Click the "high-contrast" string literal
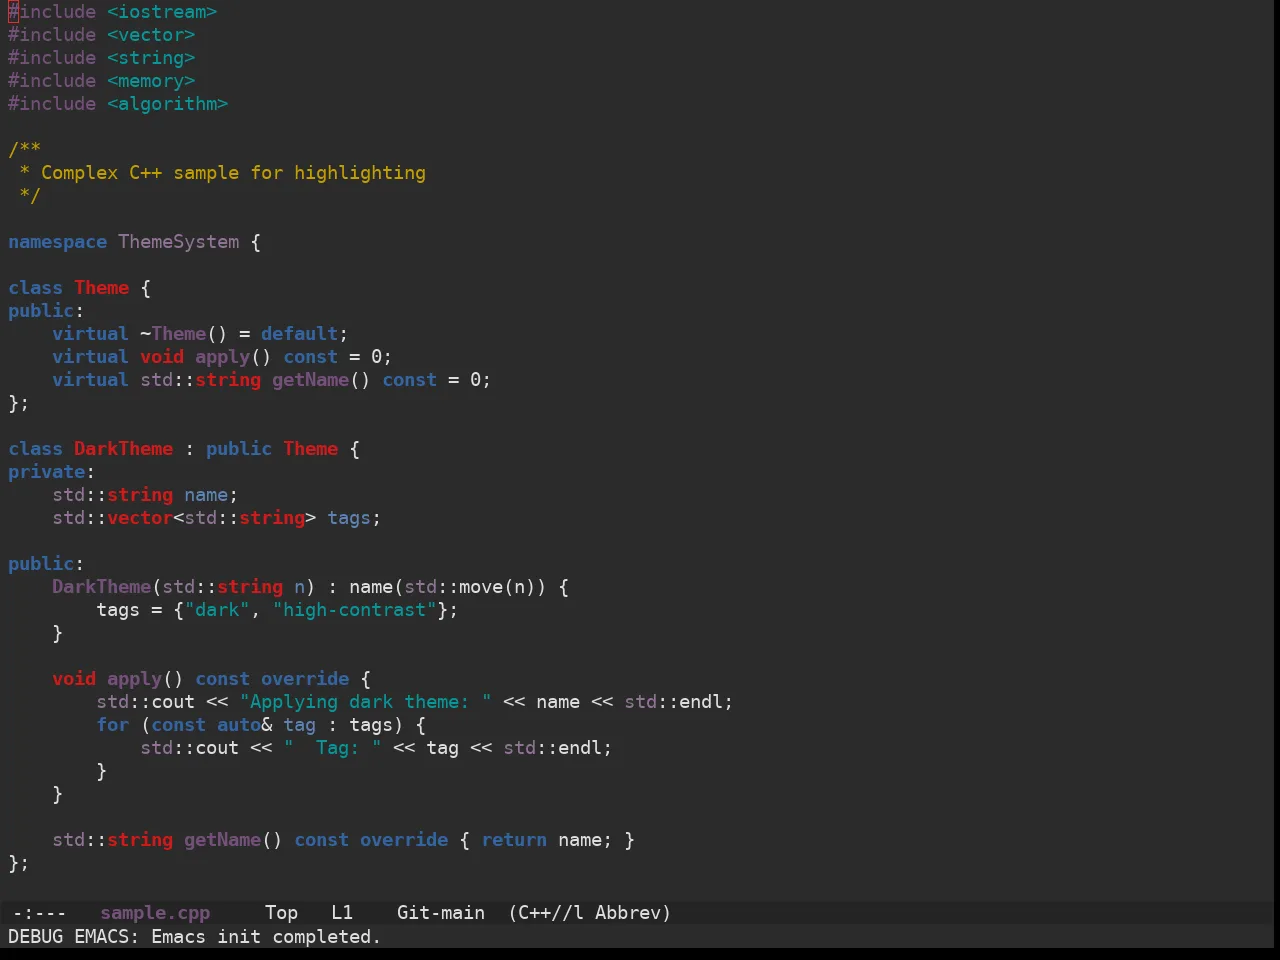 [354, 610]
